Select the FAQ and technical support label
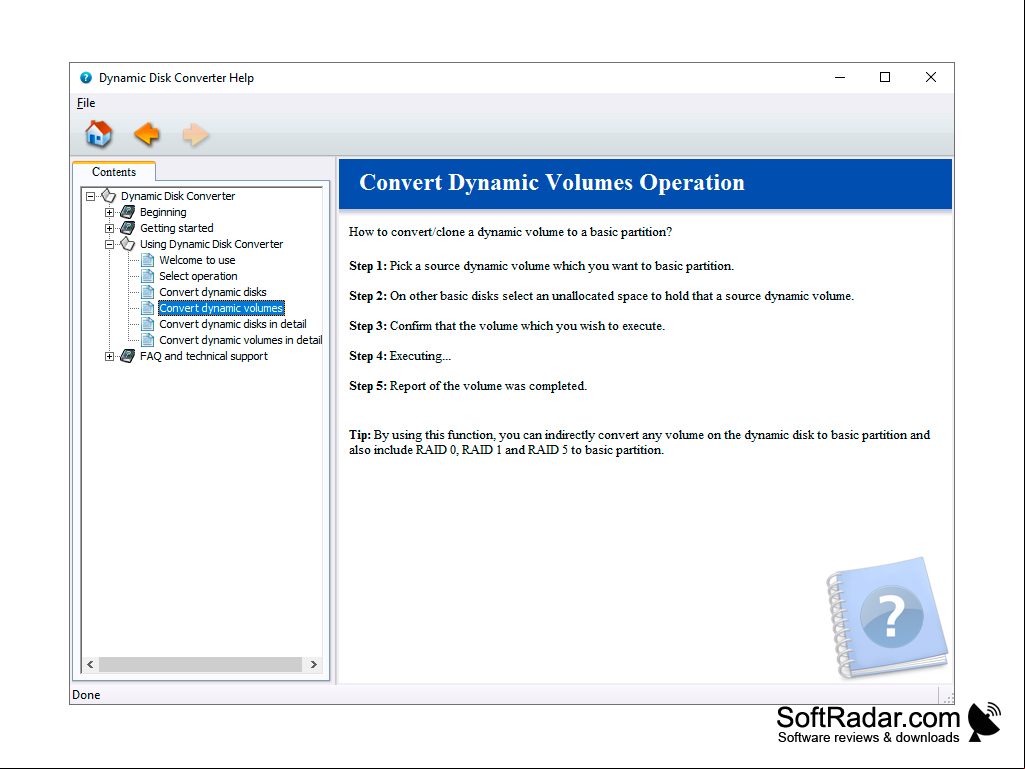 pos(203,356)
